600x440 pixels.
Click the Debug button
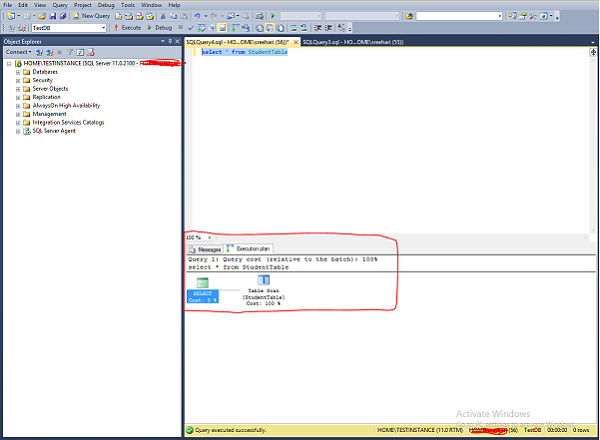tap(160, 28)
